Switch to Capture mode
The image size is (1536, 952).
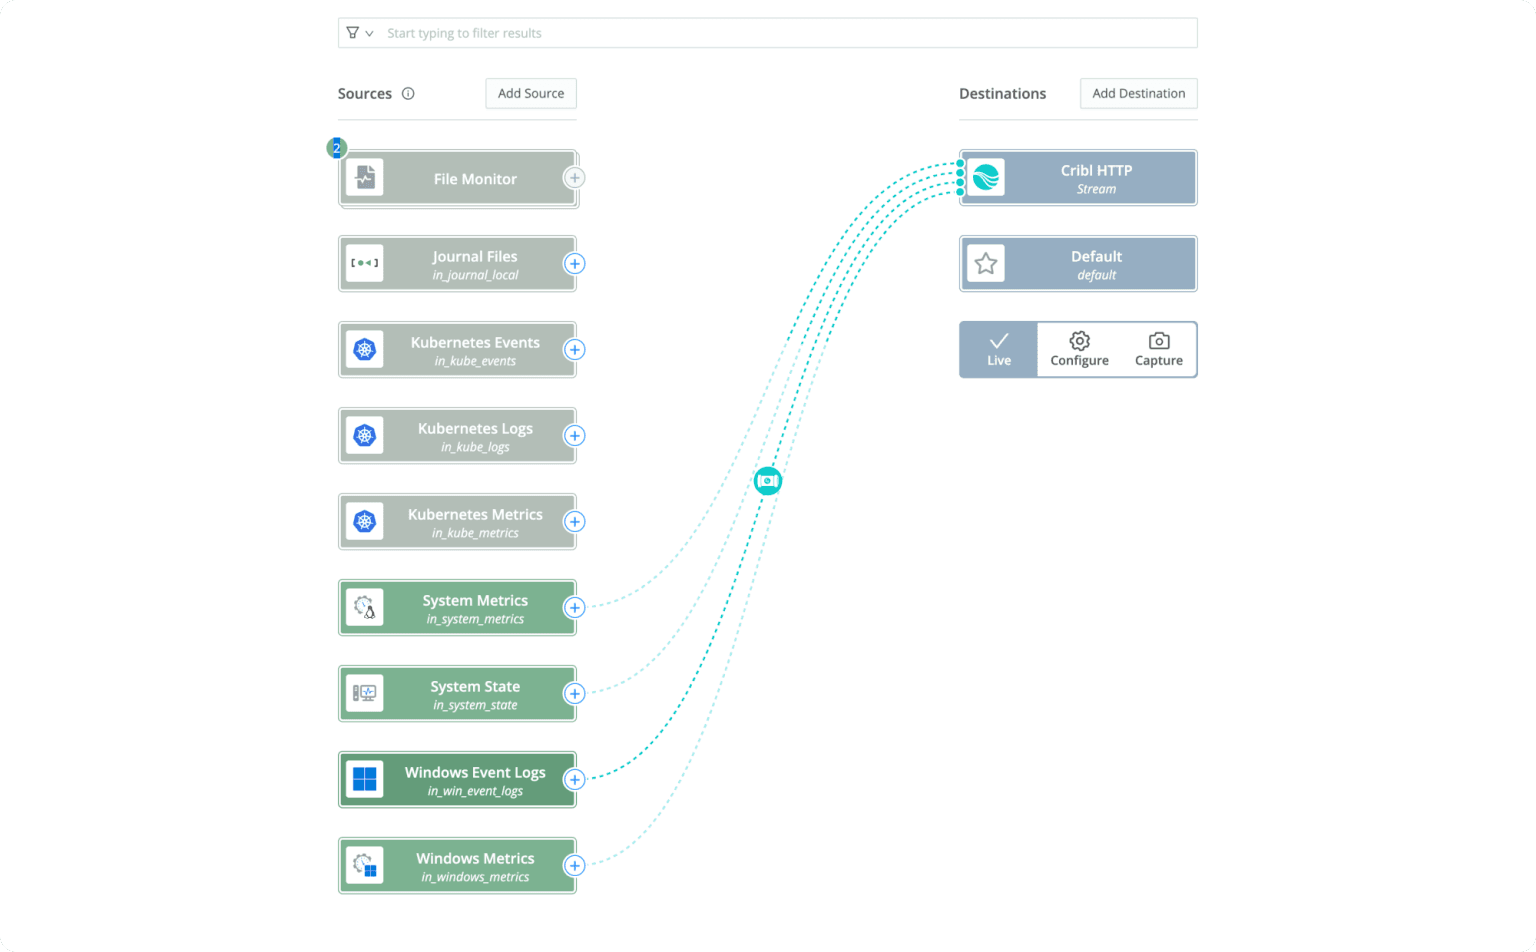tap(1158, 349)
